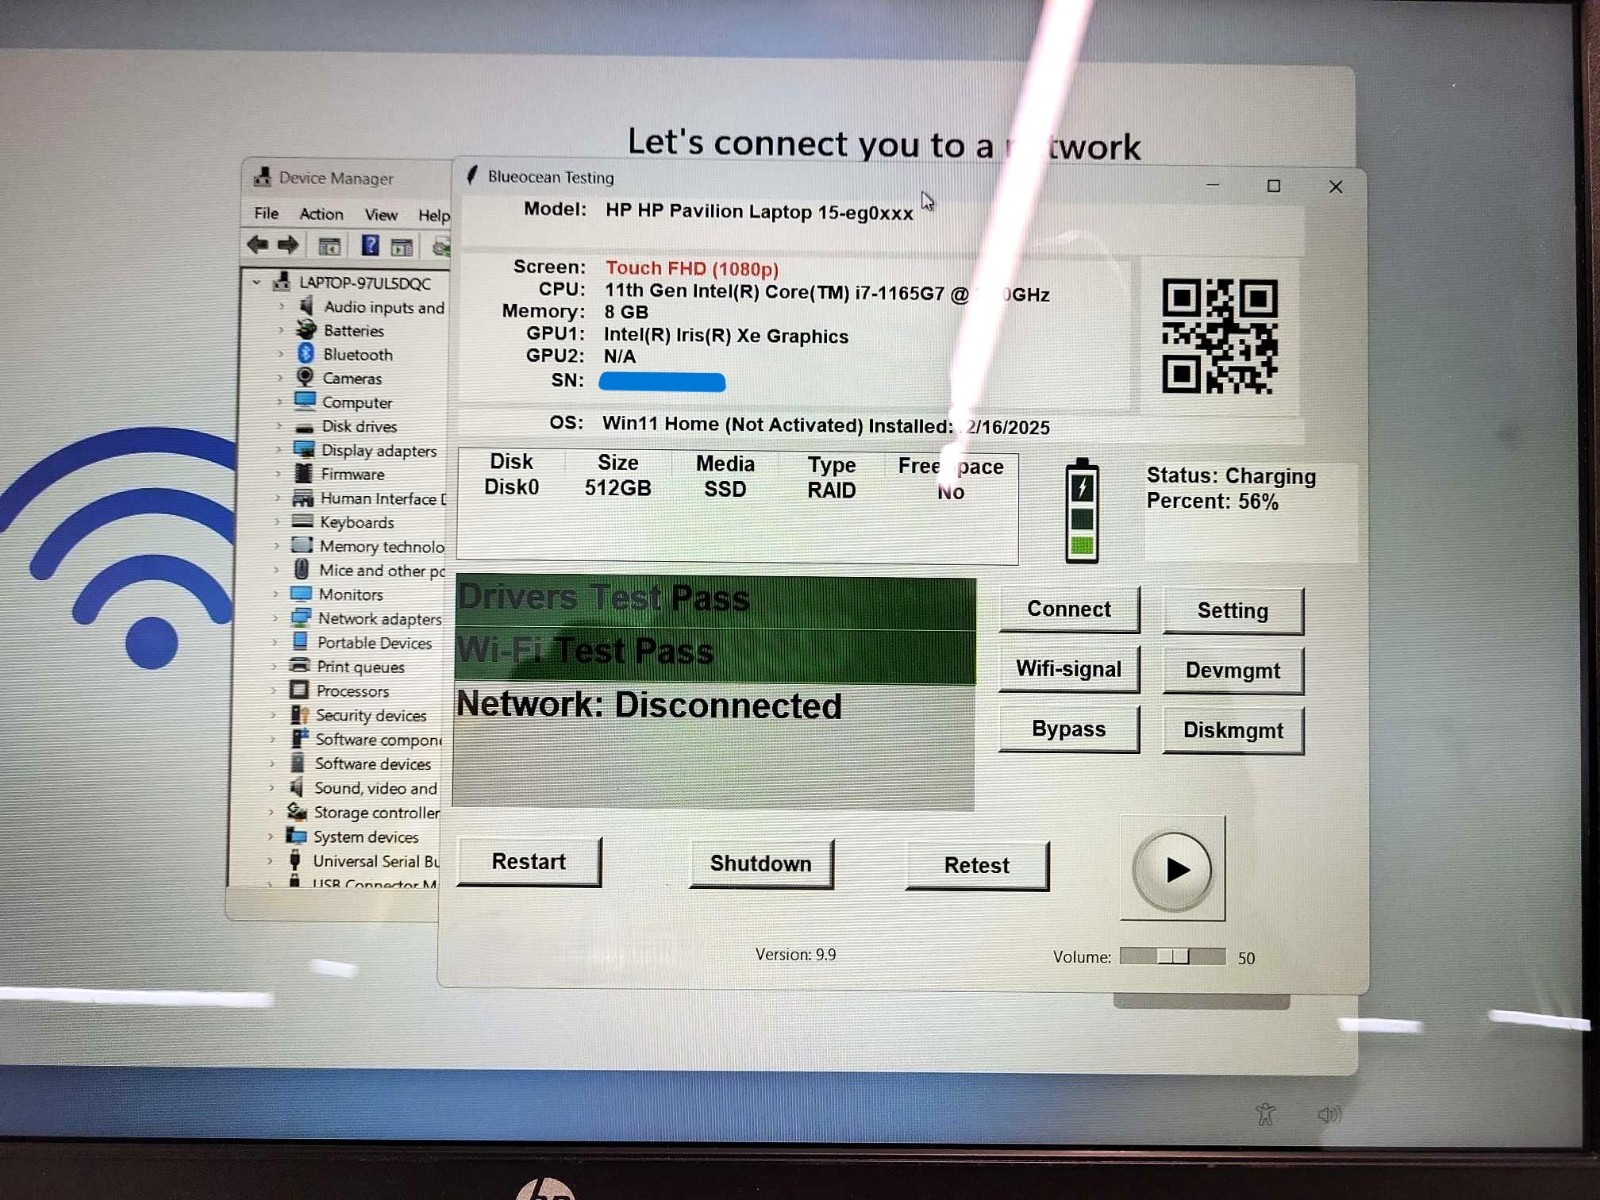Click the Back arrow in Device Manager toolbar
1600x1200 pixels.
(258, 244)
